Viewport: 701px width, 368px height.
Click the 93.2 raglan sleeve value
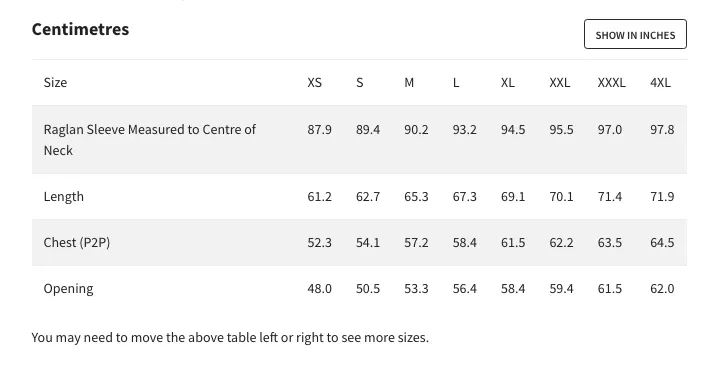click(465, 130)
